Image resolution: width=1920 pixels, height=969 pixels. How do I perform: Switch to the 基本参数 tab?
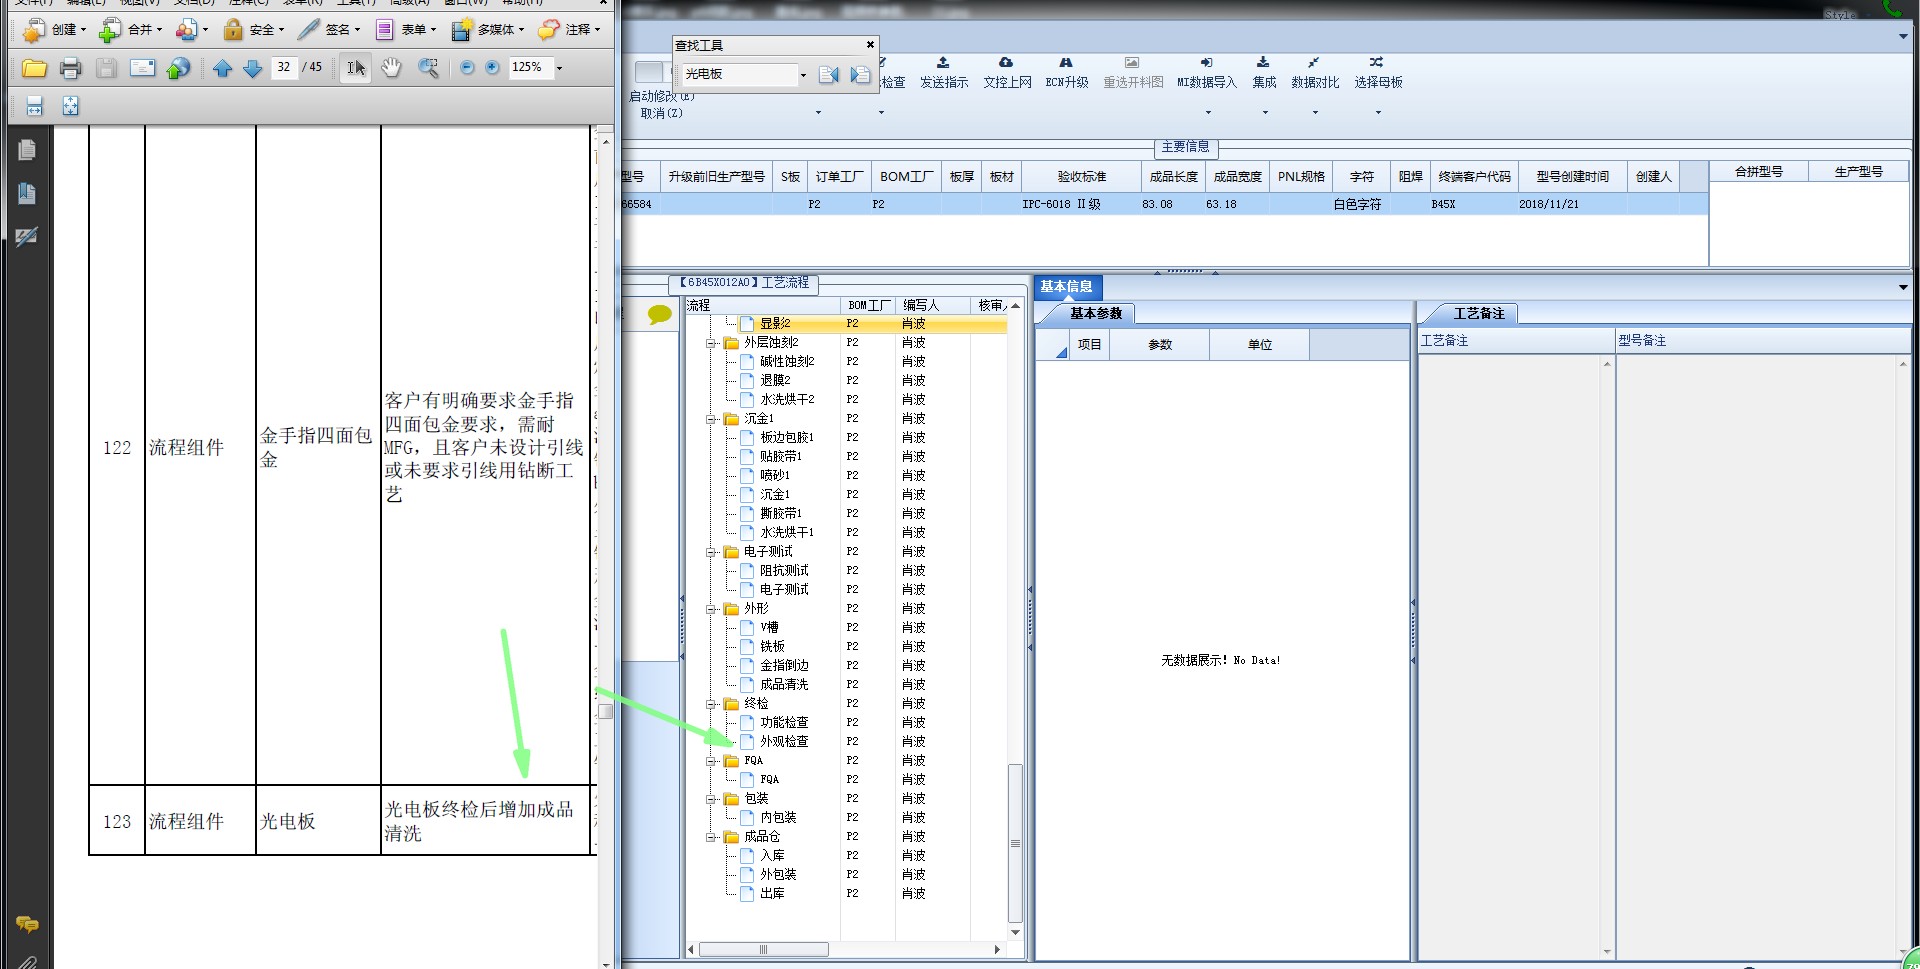click(1096, 314)
